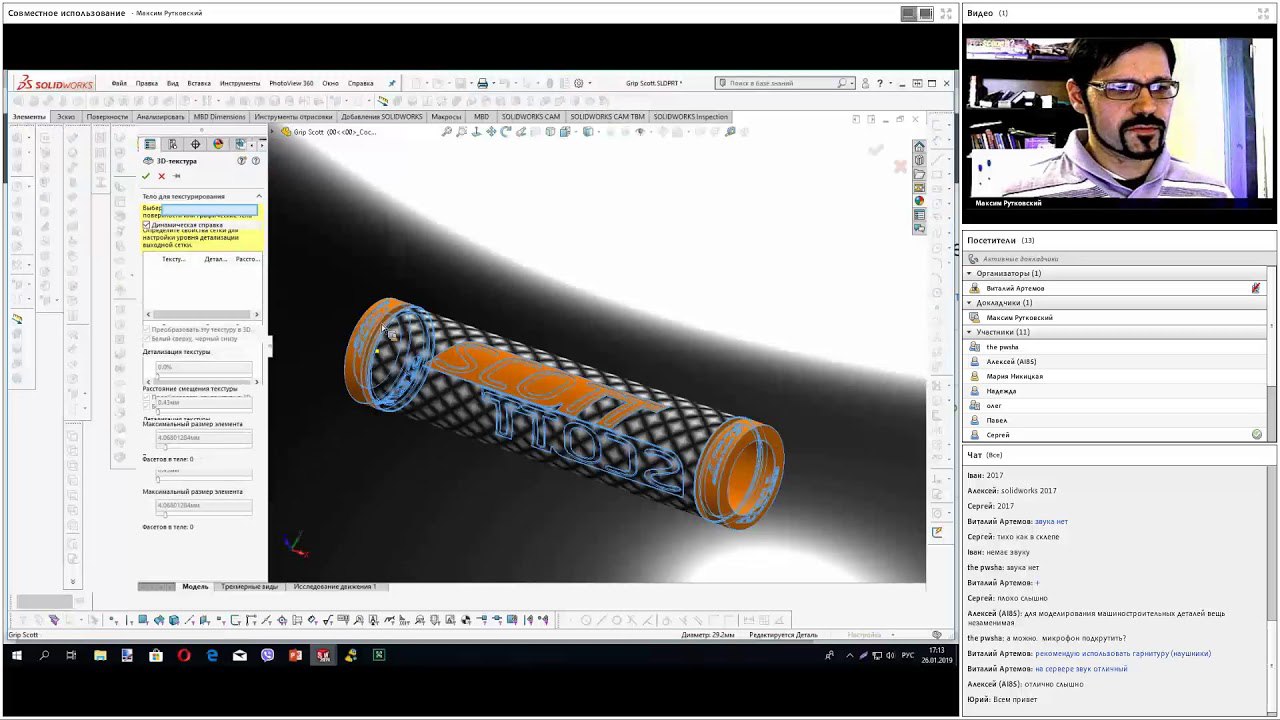Click Текстура column header in texture table
Image resolution: width=1280 pixels, height=720 pixels.
pyautogui.click(x=174, y=259)
